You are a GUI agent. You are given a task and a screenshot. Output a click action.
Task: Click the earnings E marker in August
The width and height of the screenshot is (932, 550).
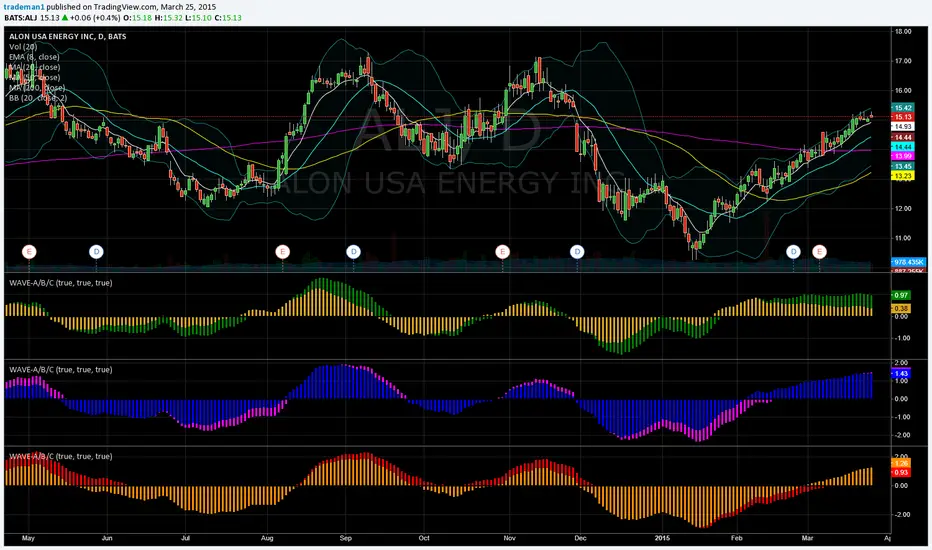[283, 252]
